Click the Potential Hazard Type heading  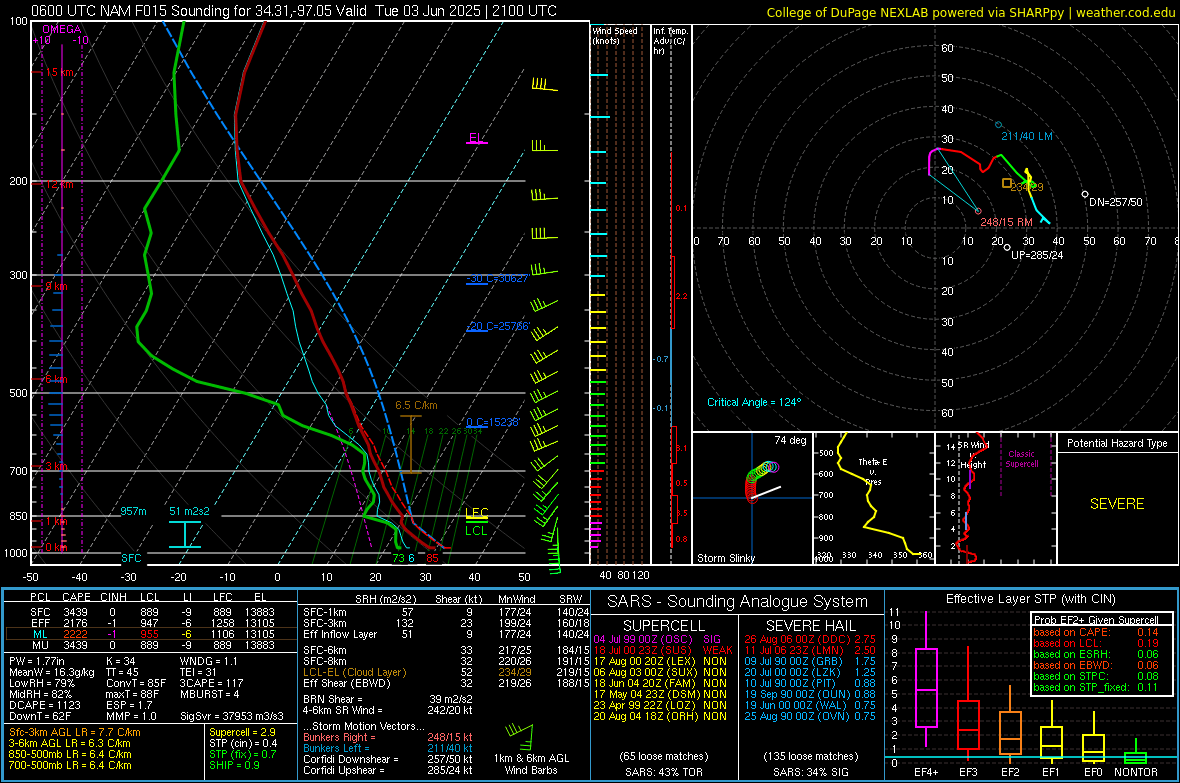tap(1117, 443)
